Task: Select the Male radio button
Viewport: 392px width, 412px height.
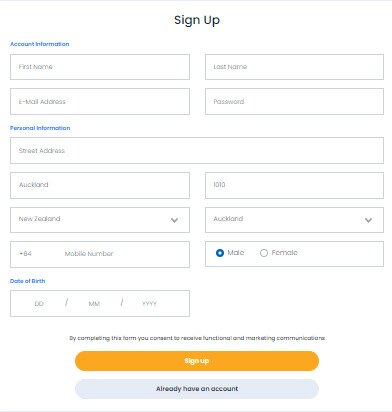Action: tap(220, 253)
